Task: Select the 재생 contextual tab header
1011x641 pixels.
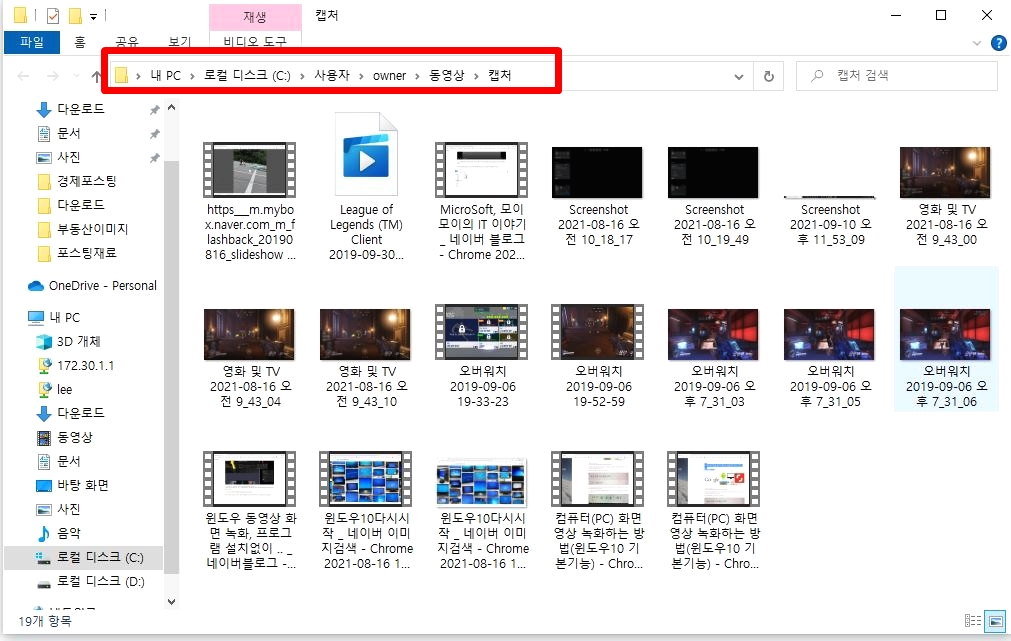Action: click(x=255, y=17)
